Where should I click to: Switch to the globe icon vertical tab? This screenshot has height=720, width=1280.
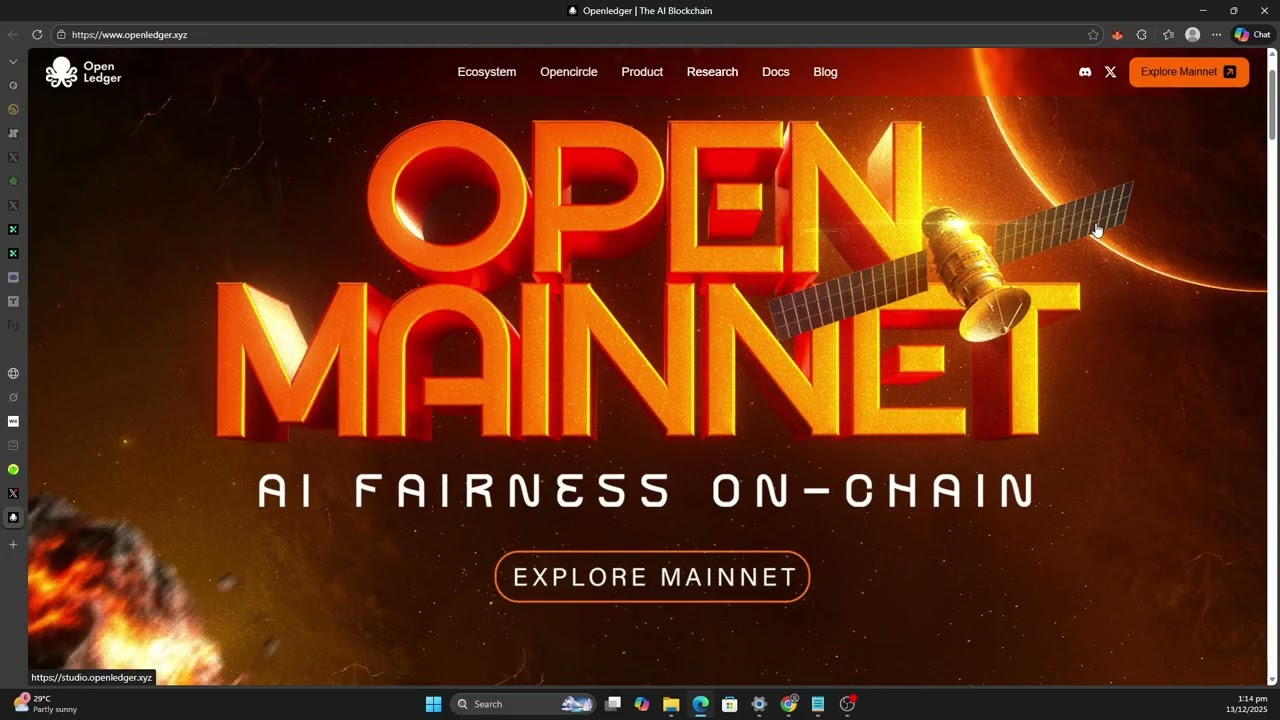pyautogui.click(x=13, y=374)
